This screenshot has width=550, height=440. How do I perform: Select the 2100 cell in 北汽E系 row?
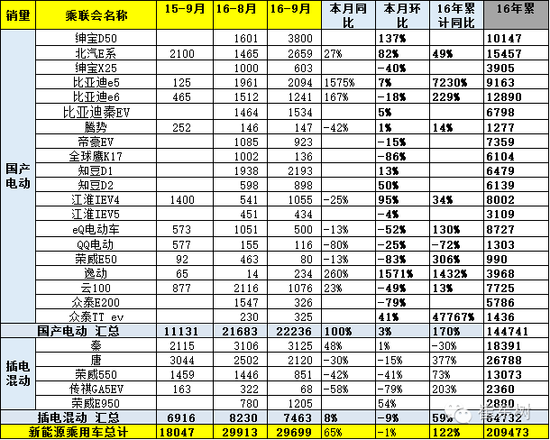185,53
